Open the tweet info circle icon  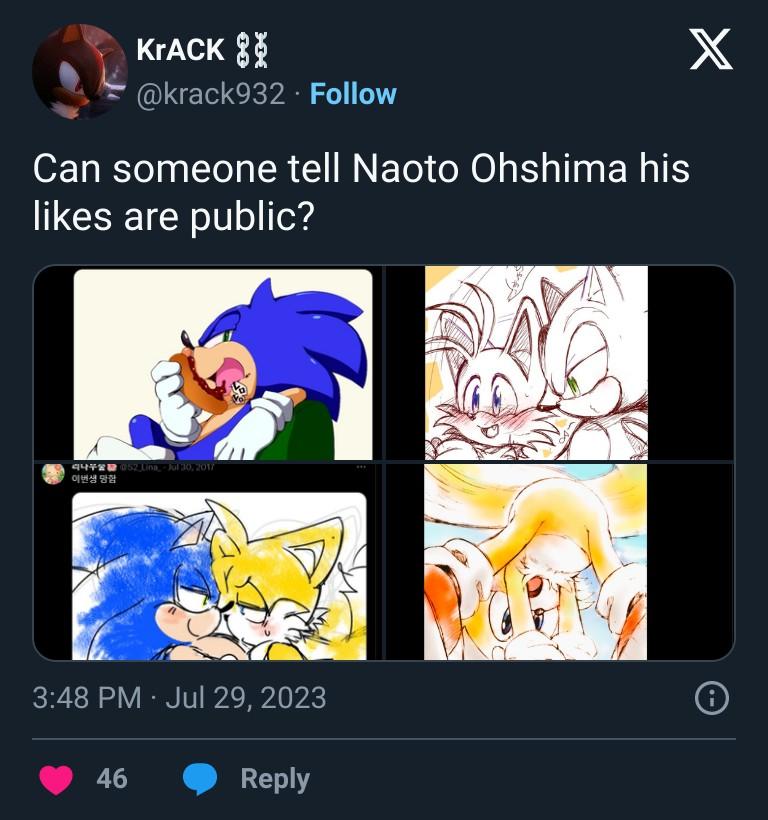pos(712,698)
